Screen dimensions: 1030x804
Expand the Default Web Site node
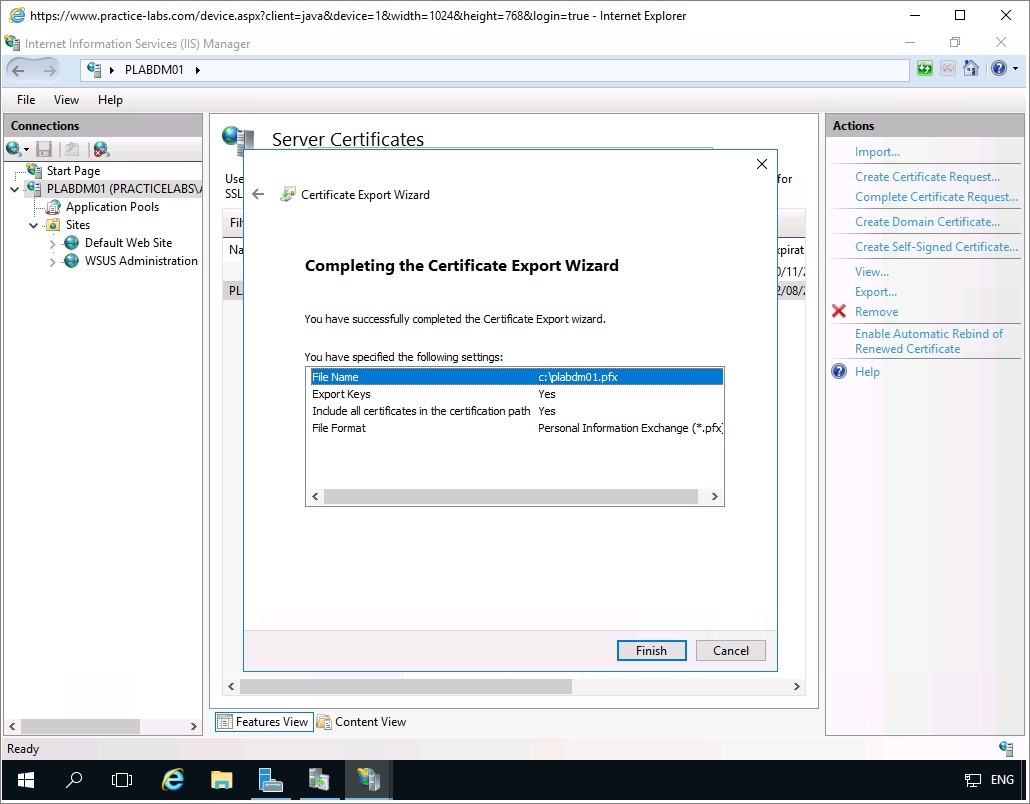click(x=53, y=243)
